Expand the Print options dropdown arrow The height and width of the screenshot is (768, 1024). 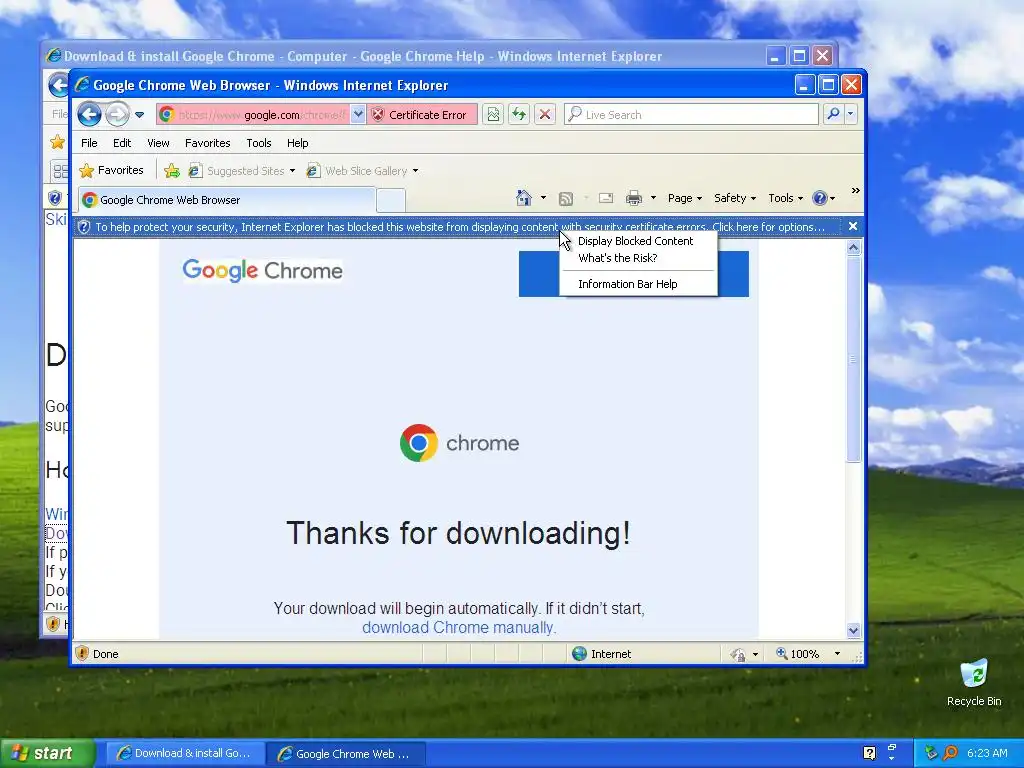click(x=653, y=198)
